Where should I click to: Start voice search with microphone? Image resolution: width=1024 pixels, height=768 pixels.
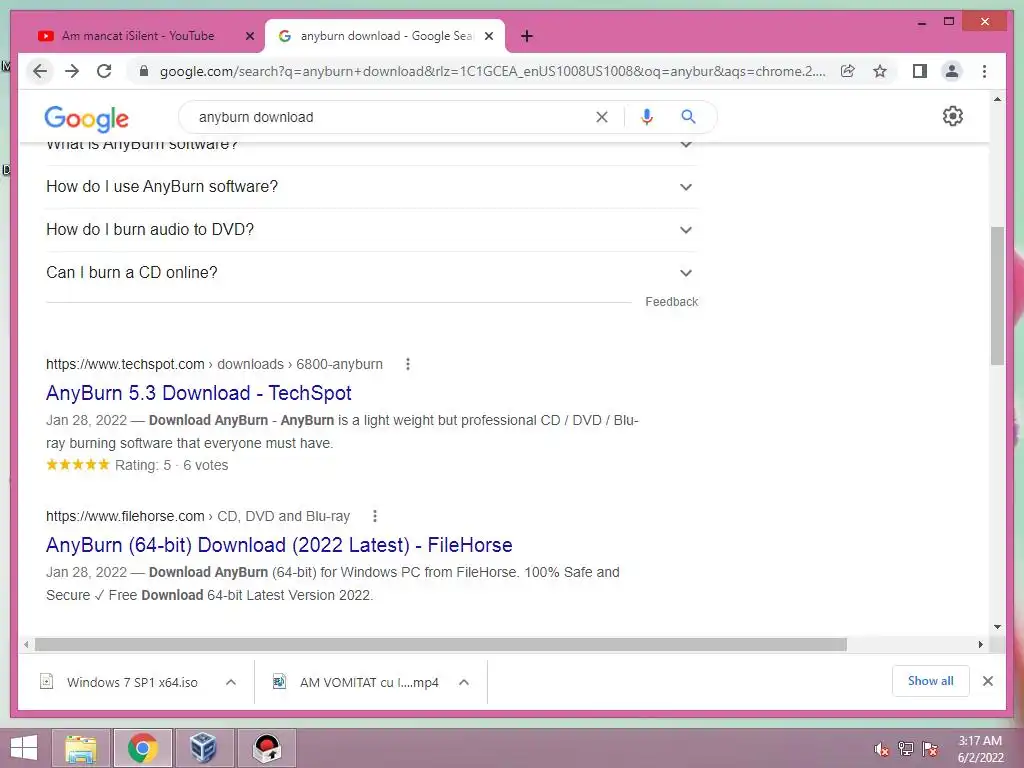[x=647, y=117]
